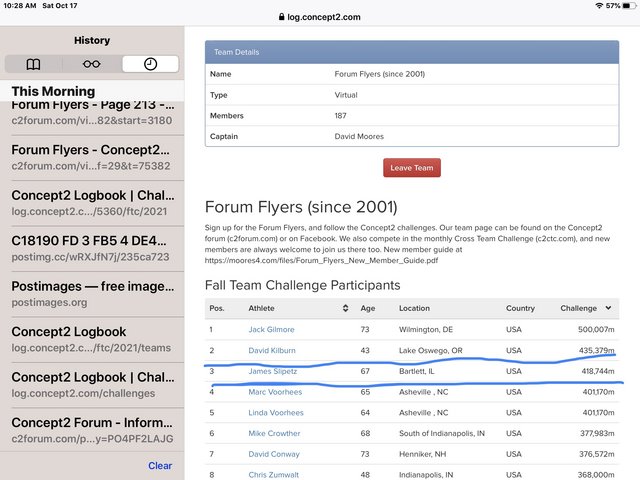The image size is (640, 480).
Task: Open the Bookmarks tab (book icon)
Action: pos(33,64)
